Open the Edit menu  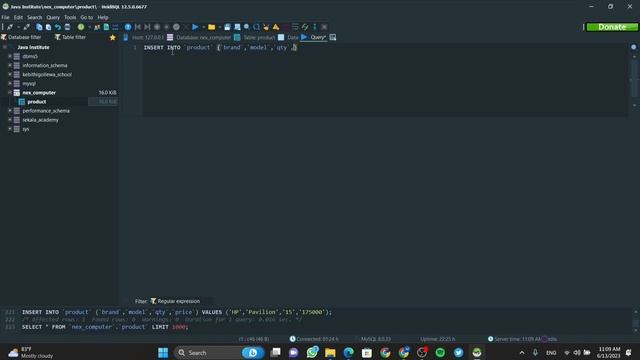click(18, 18)
